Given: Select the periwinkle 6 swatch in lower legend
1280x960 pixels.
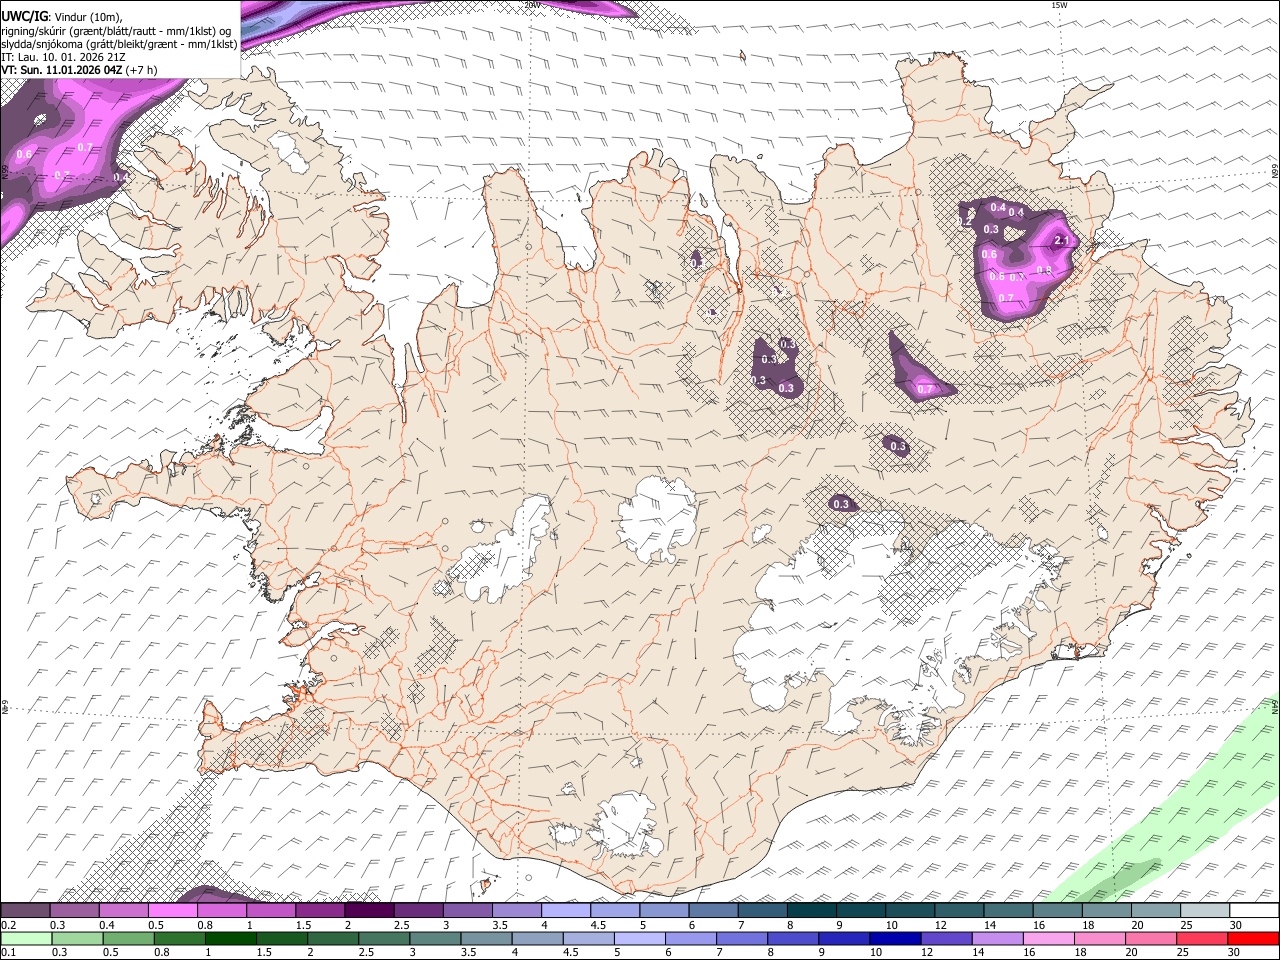Looking at the screenshot, I should (x=691, y=938).
